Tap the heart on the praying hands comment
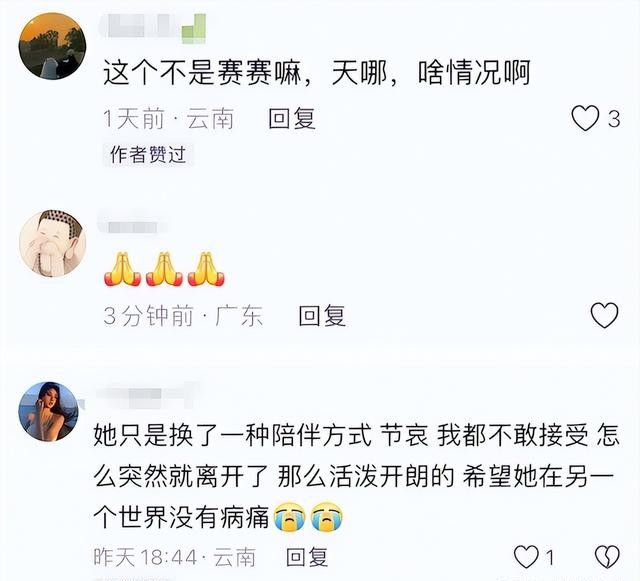The image size is (640, 581). (604, 315)
